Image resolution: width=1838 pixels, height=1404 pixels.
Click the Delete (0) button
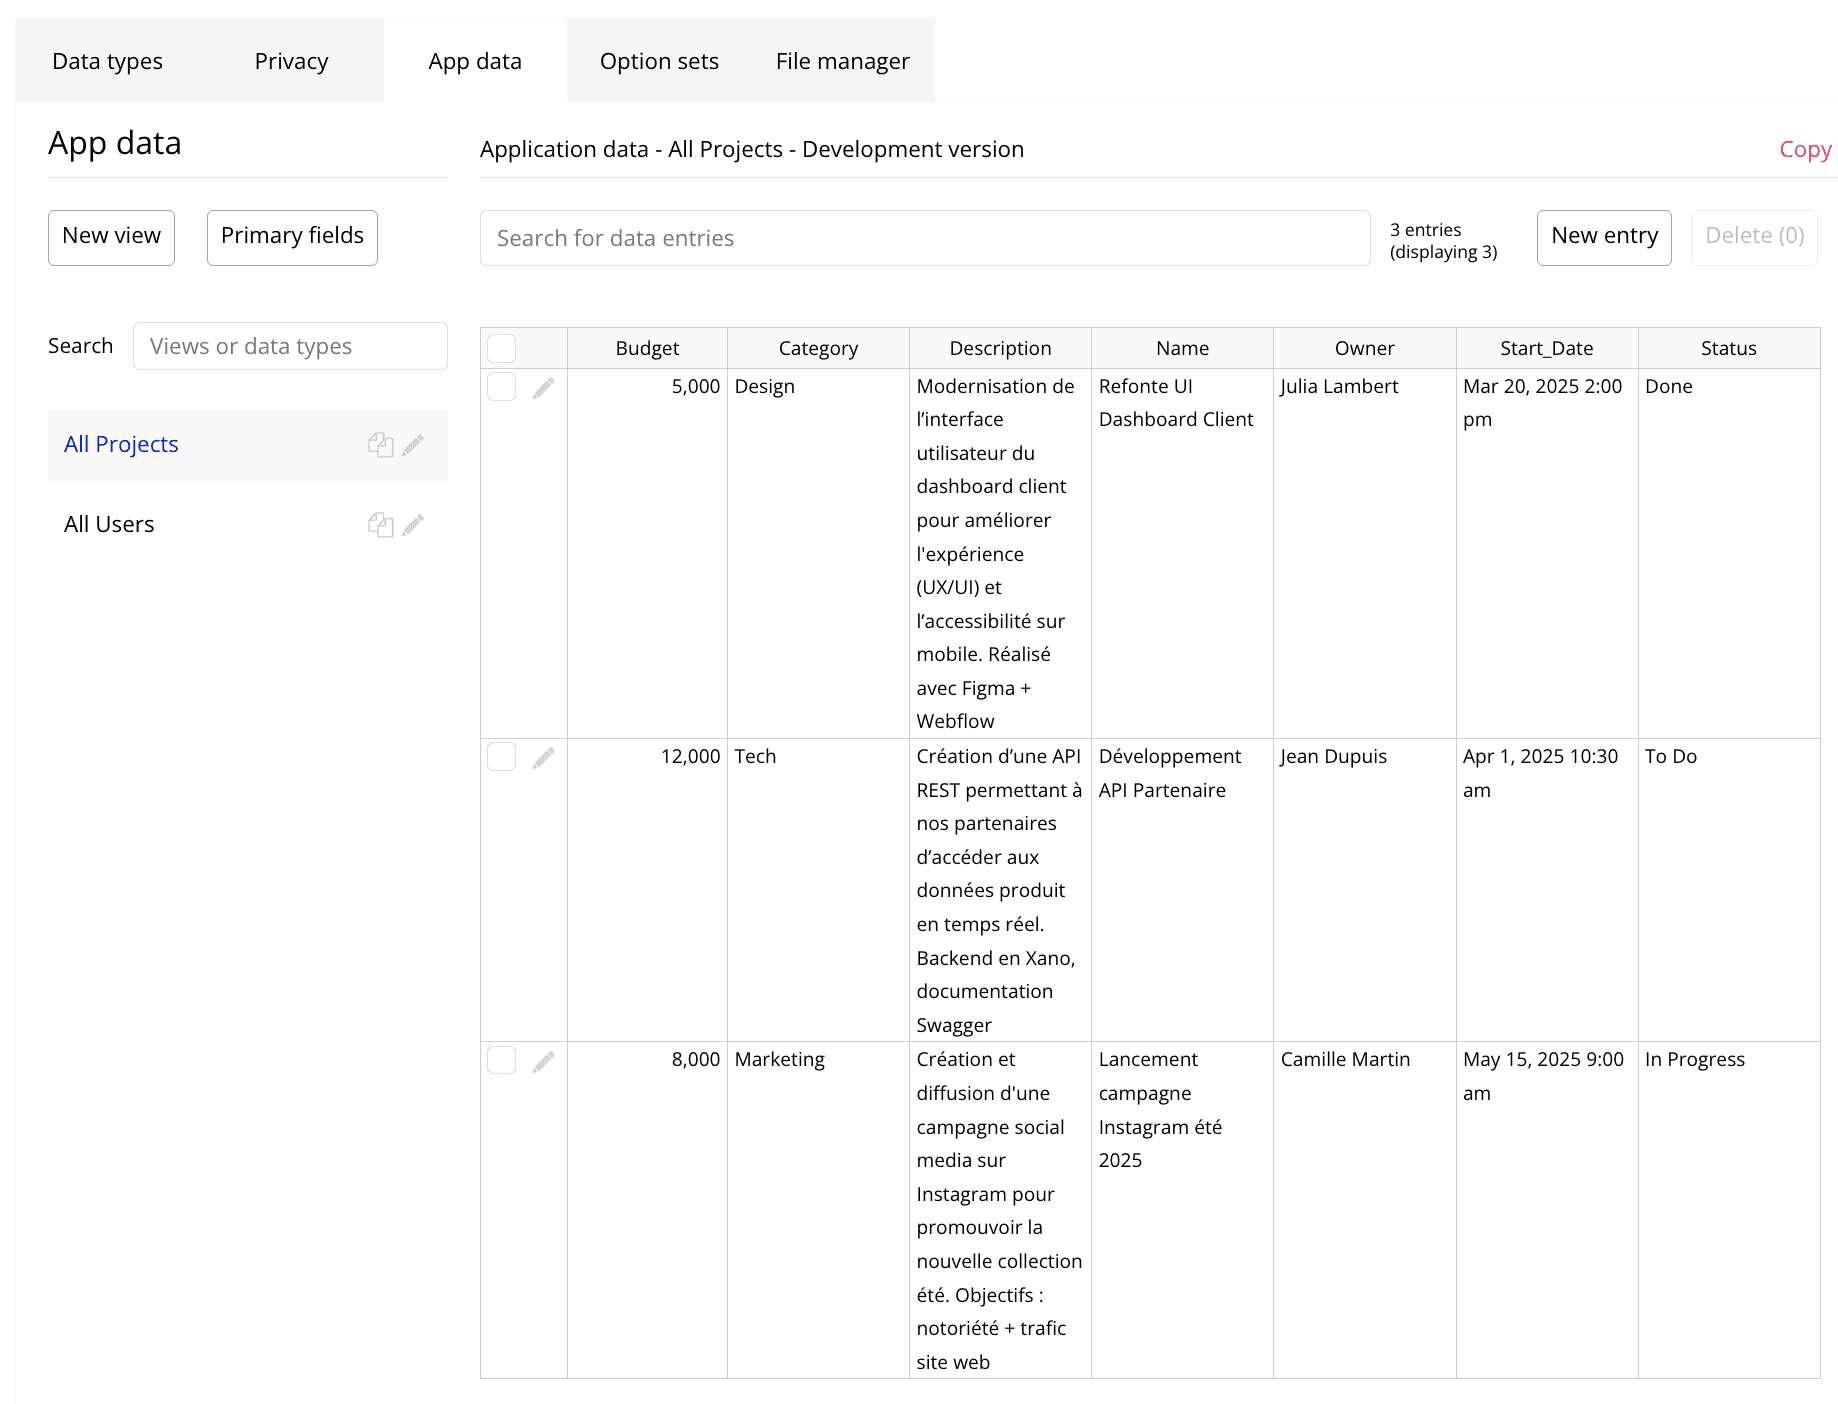[x=1754, y=237]
